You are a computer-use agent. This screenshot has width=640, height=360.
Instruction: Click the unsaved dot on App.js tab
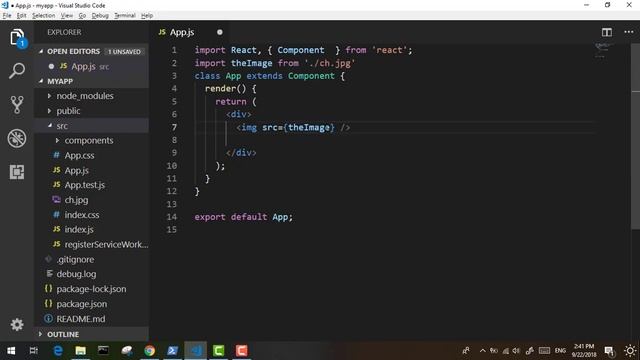point(220,32)
